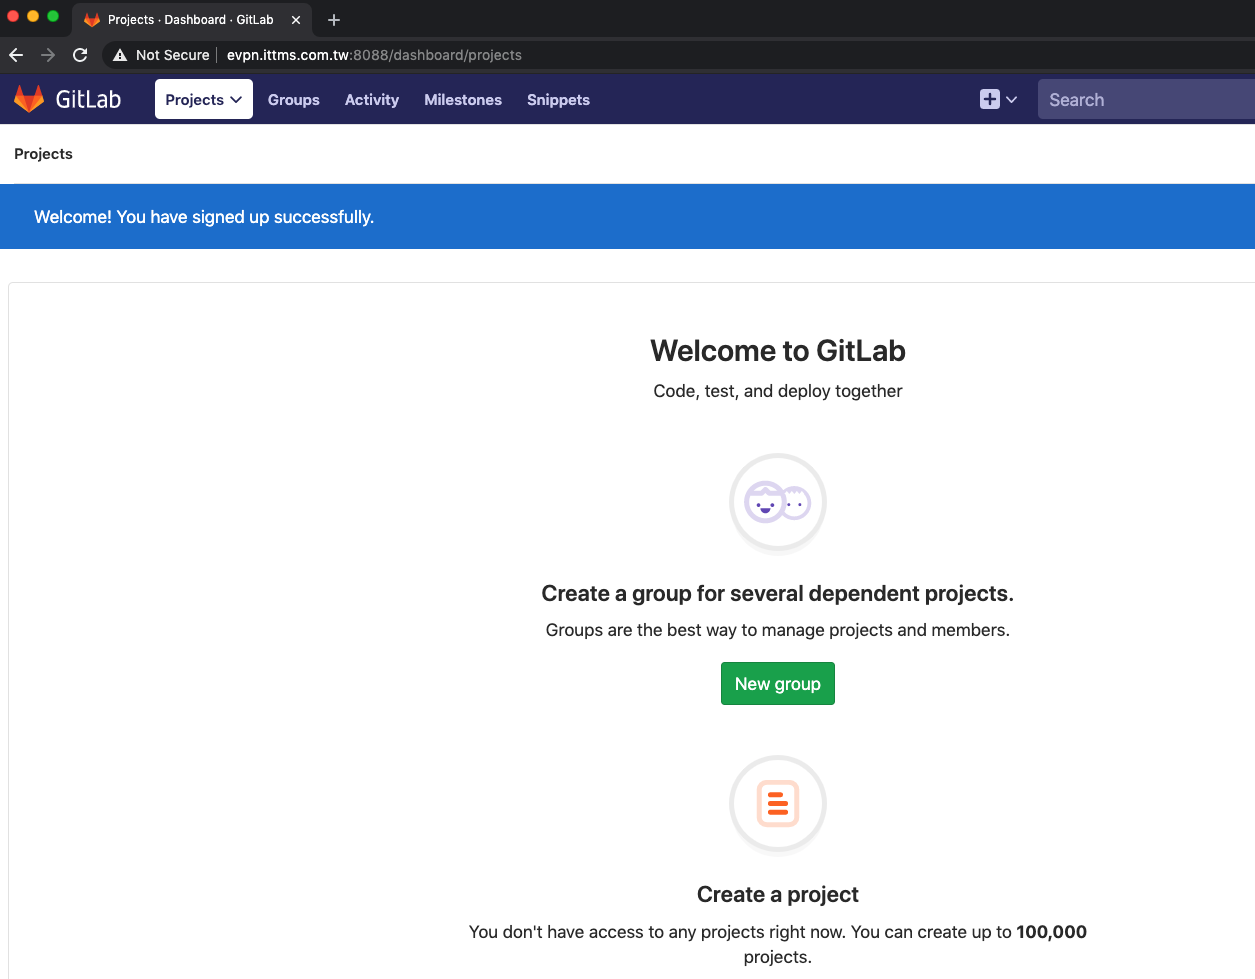The image size is (1255, 979).
Task: Reload the page with refresh icon
Action: [x=80, y=55]
